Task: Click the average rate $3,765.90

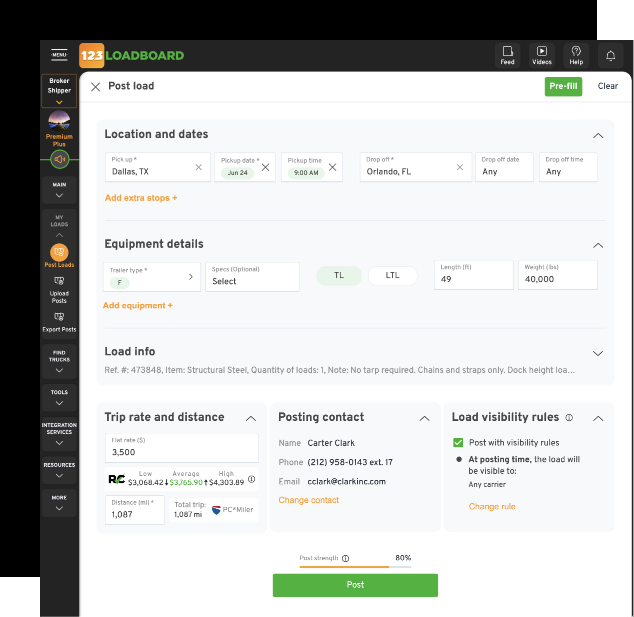Action: coord(186,482)
